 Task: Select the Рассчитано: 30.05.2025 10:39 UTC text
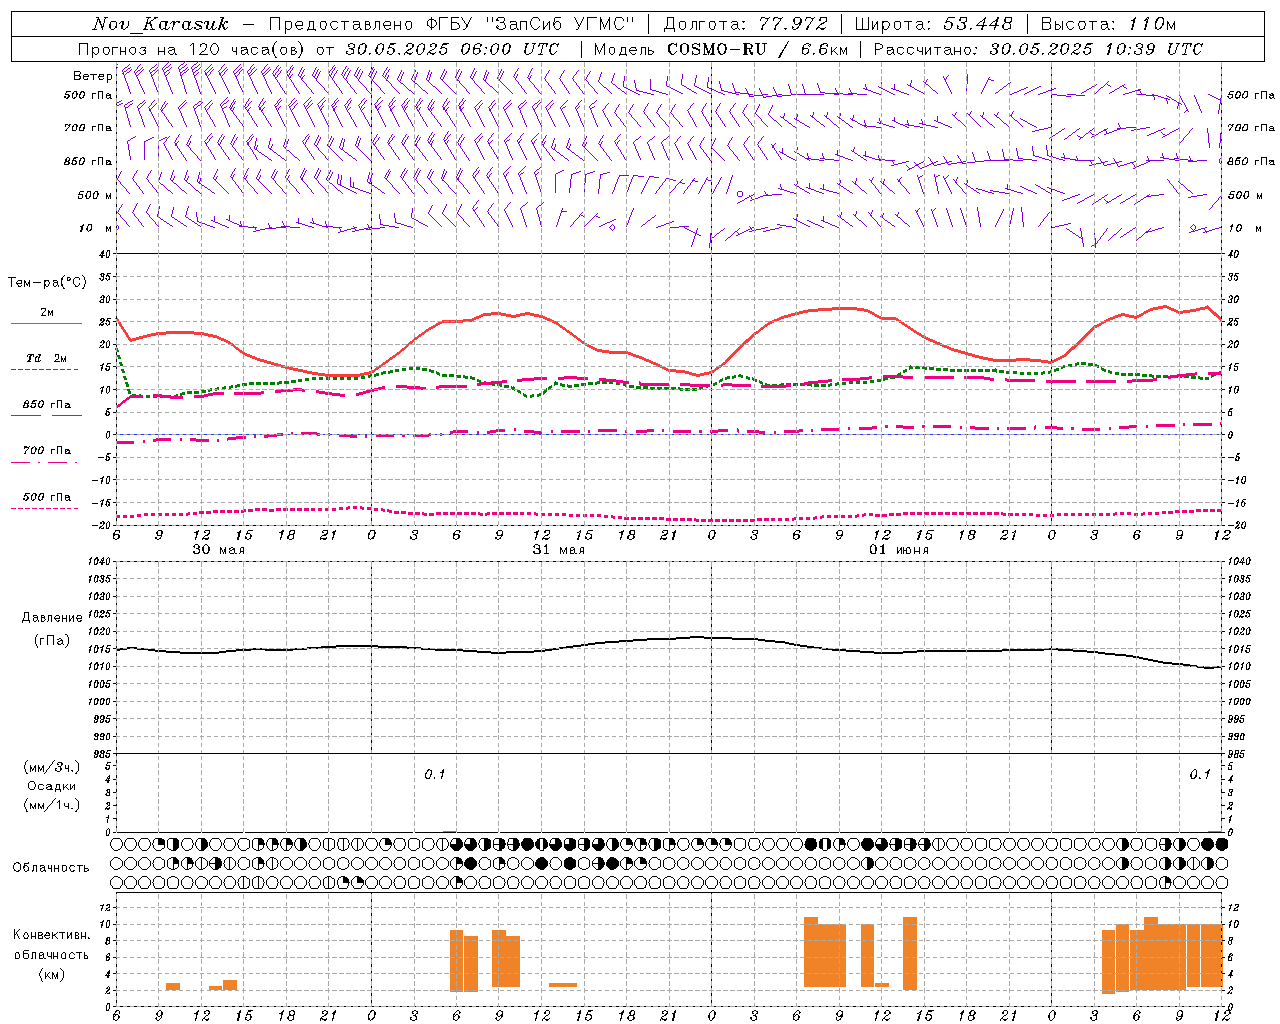click(1038, 49)
